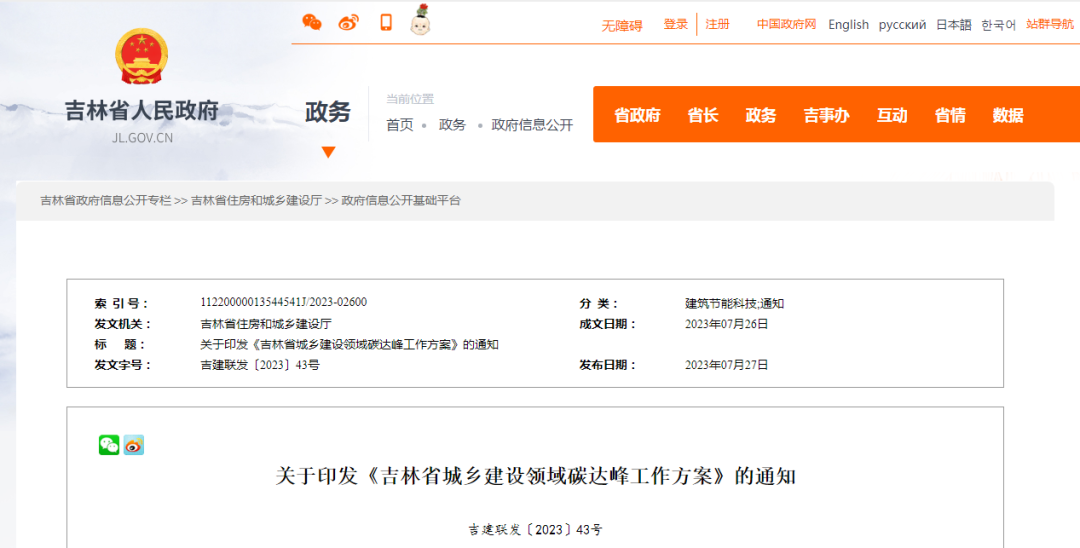Click the orange triangle under 政务
Screen dimensions: 1080x548
[x=328, y=152]
